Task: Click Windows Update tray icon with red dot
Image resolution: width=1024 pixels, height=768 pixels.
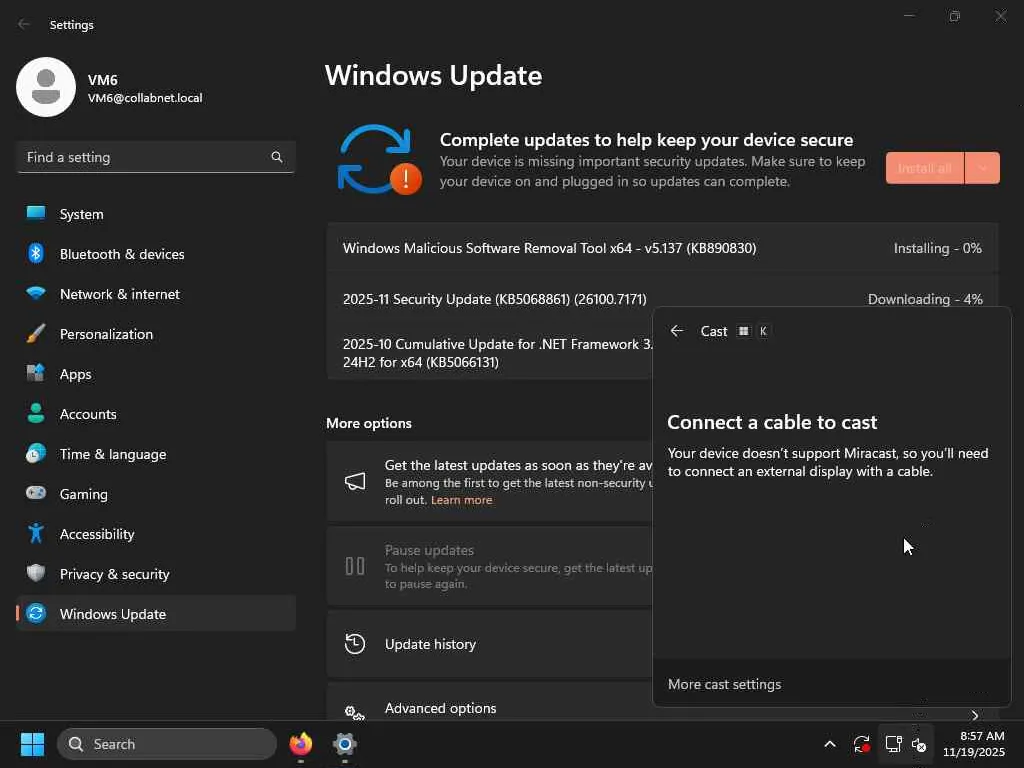Action: (x=861, y=744)
